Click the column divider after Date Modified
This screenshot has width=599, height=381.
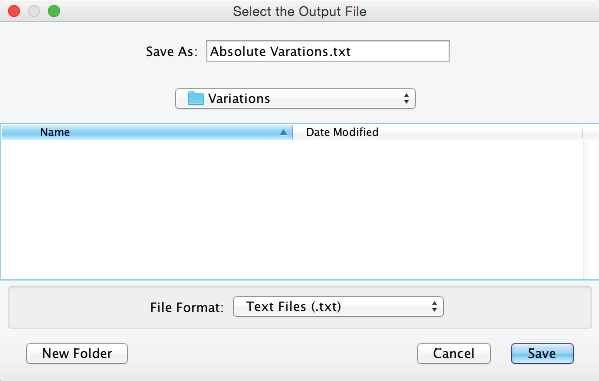[583, 132]
